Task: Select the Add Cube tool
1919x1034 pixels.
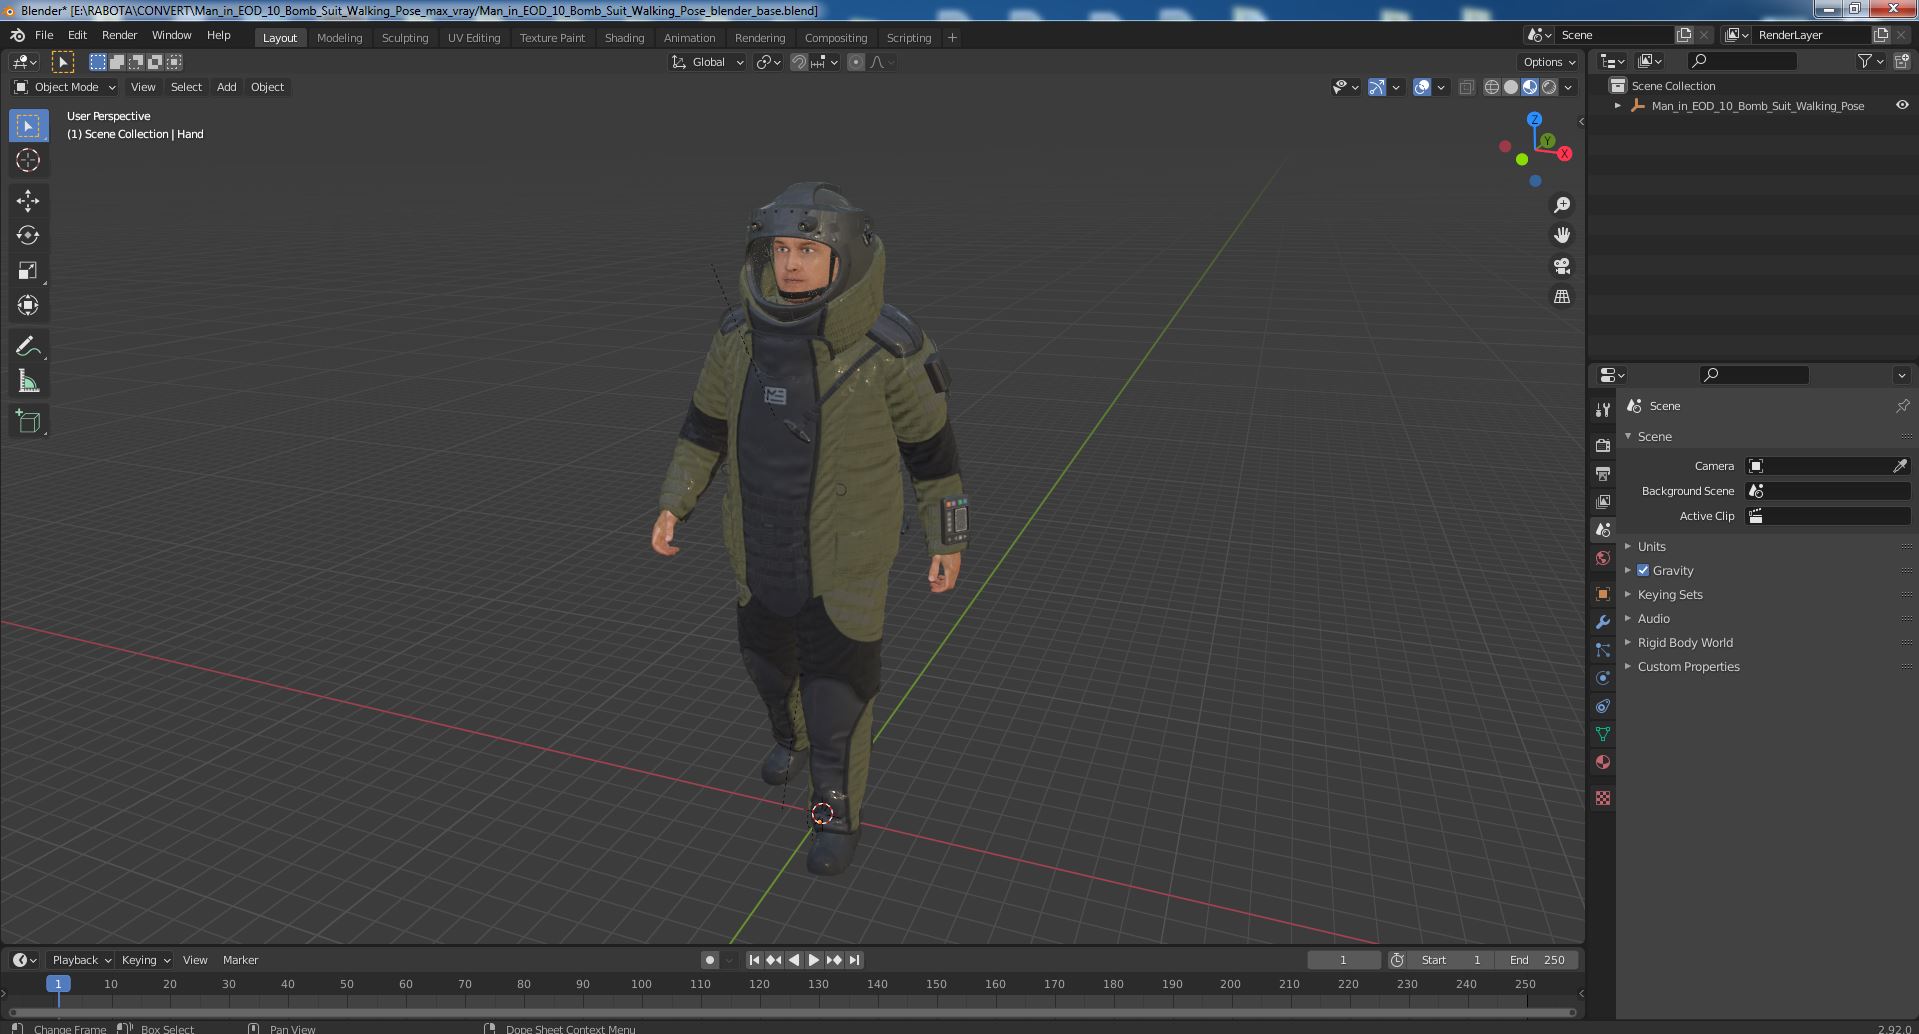Action: tap(28, 421)
